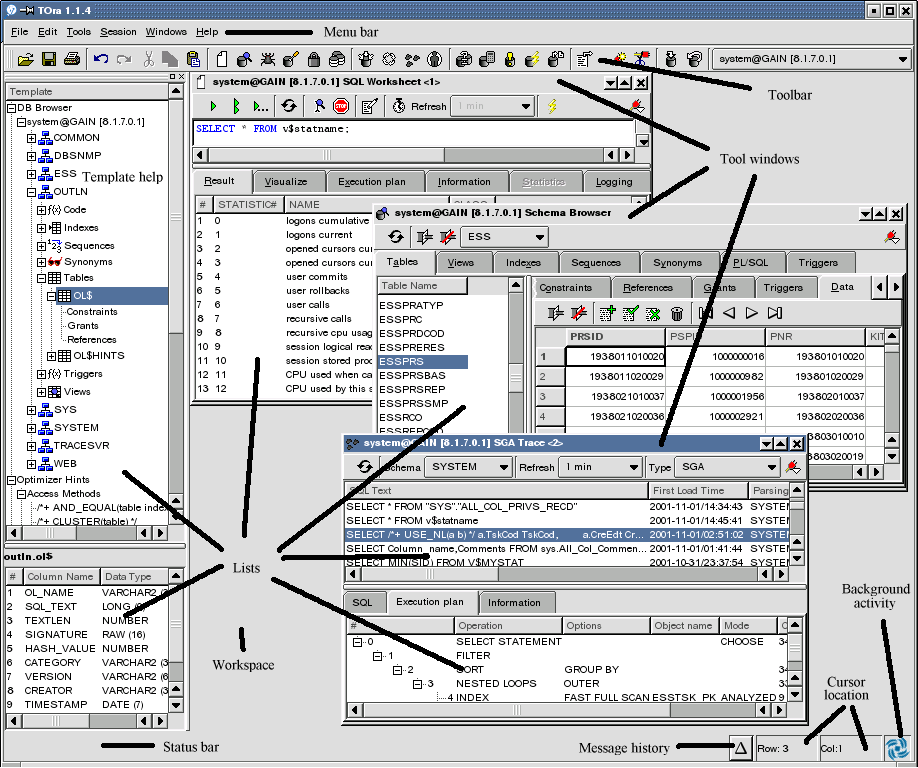
Task: Open the Session menu
Action: 118,32
